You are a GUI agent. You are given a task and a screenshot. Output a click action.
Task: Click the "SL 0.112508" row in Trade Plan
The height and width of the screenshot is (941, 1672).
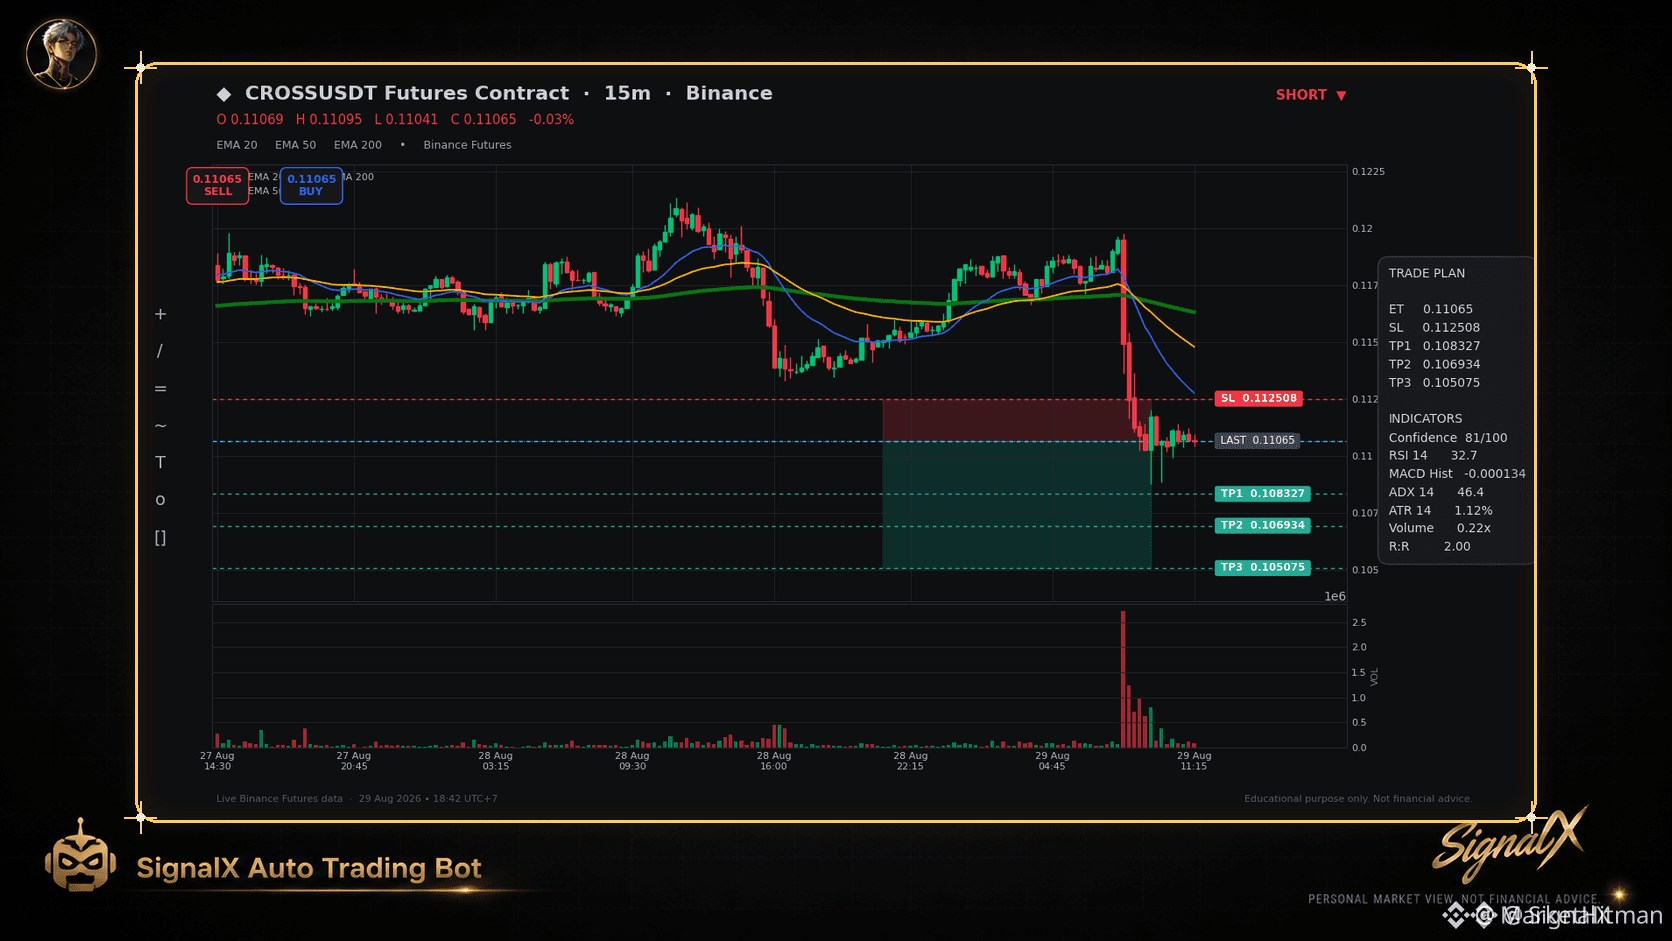click(1434, 327)
